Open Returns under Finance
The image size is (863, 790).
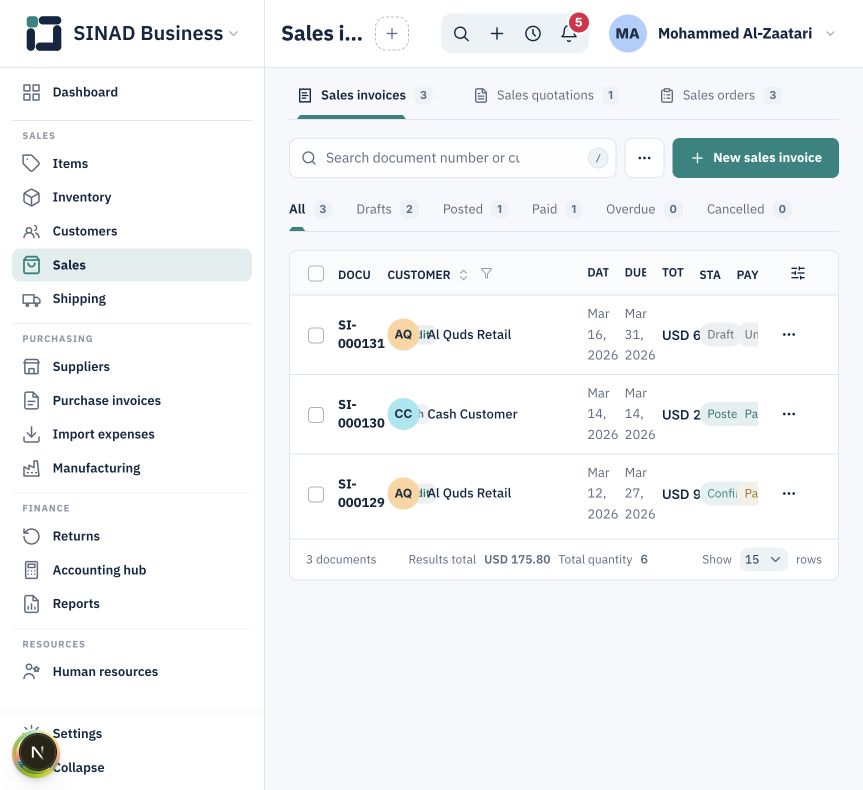tap(132, 536)
